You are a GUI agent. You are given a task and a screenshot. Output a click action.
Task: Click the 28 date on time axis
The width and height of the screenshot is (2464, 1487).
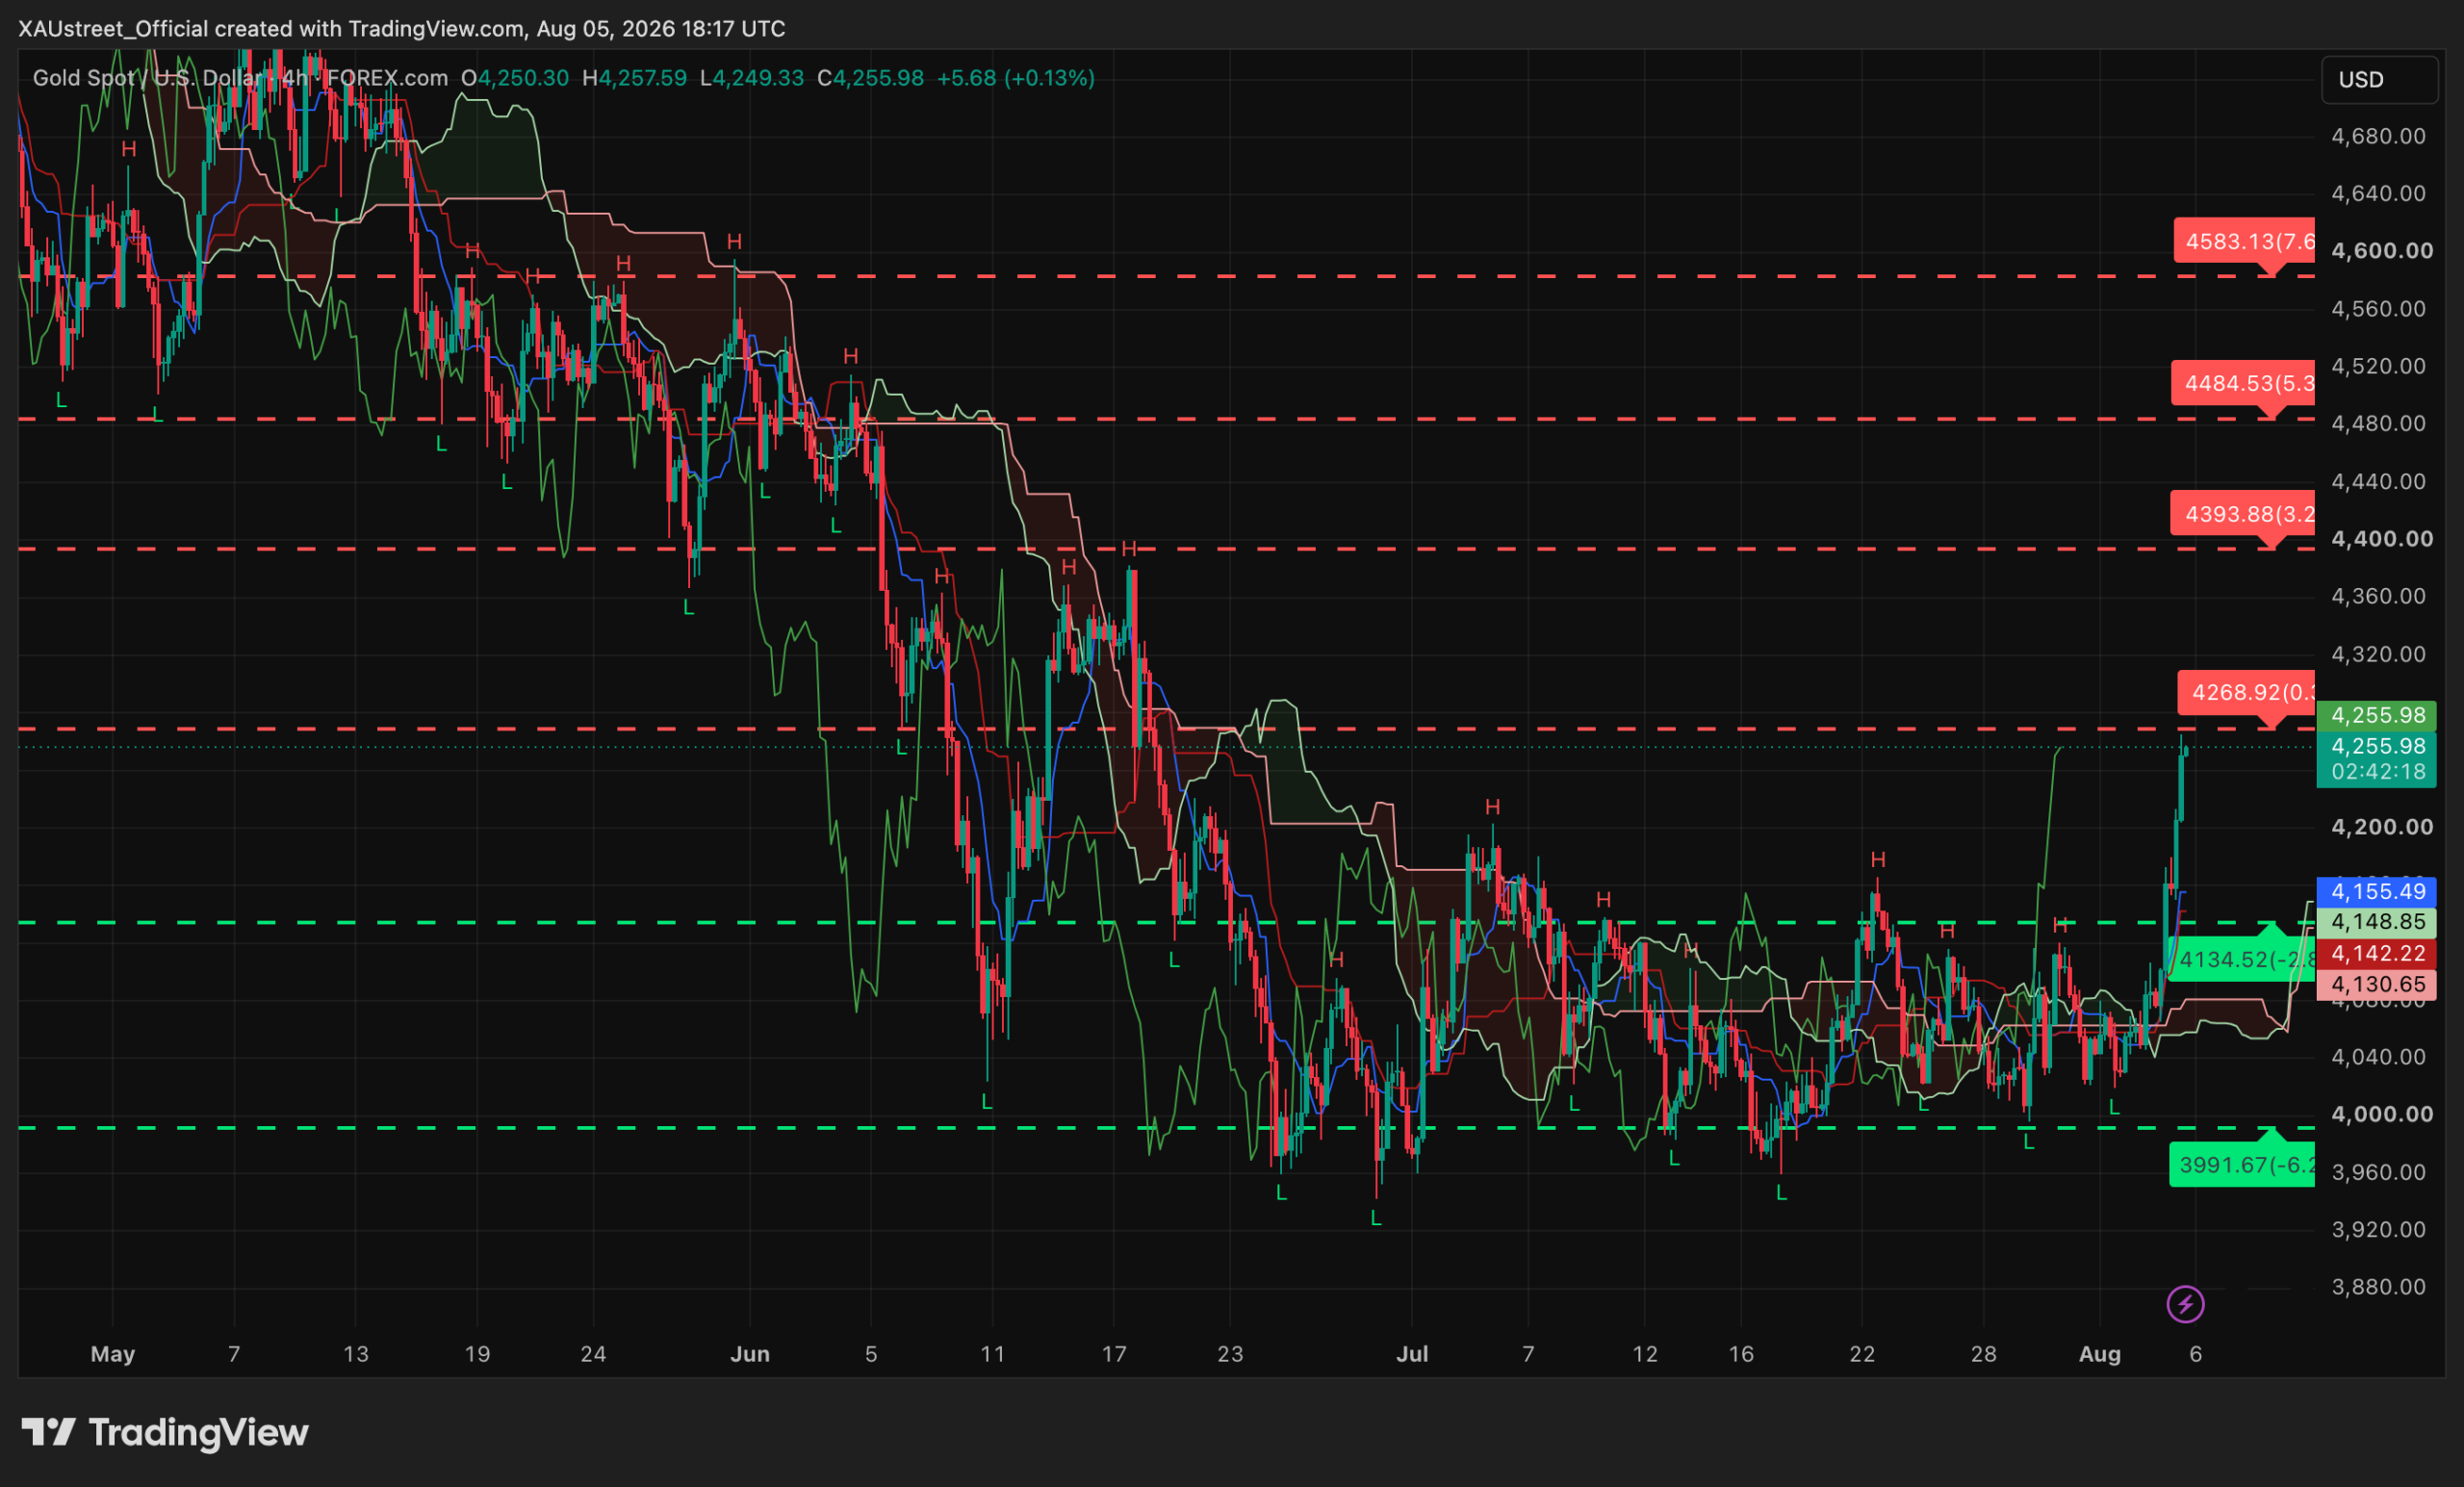pyautogui.click(x=1984, y=1354)
